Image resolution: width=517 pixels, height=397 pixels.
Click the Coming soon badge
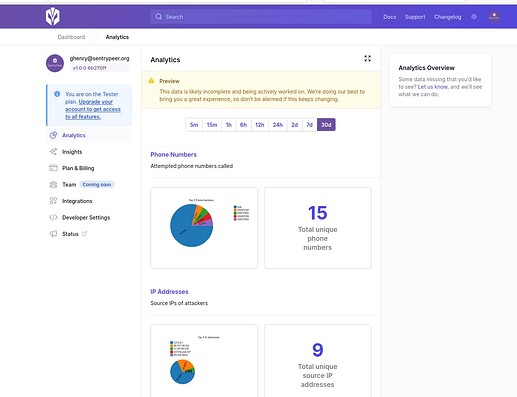(x=97, y=184)
